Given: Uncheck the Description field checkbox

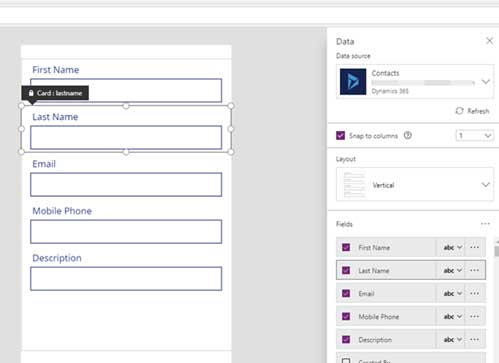Looking at the screenshot, I should point(346,339).
